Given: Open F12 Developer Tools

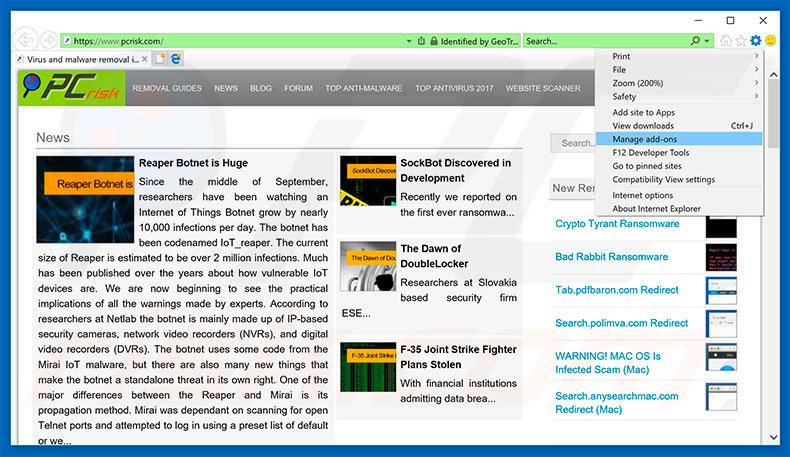Looking at the screenshot, I should pyautogui.click(x=679, y=152).
